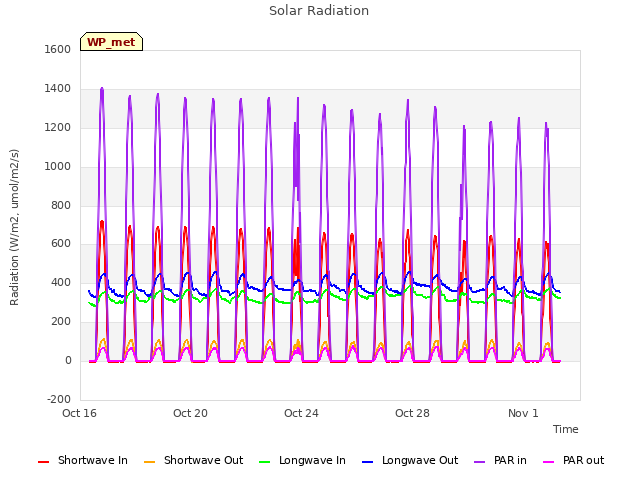Click the 1000 y-axis tick label
Screen dimensions: 640x480
(x=58, y=167)
